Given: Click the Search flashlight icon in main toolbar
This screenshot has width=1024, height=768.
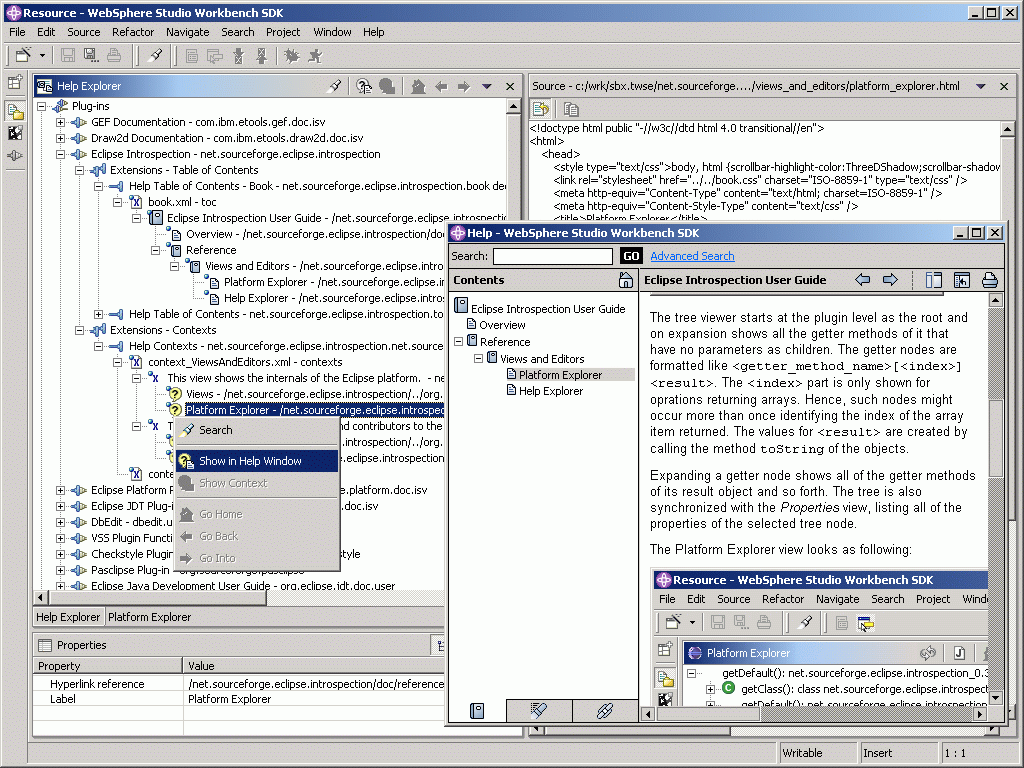Looking at the screenshot, I should 155,56.
